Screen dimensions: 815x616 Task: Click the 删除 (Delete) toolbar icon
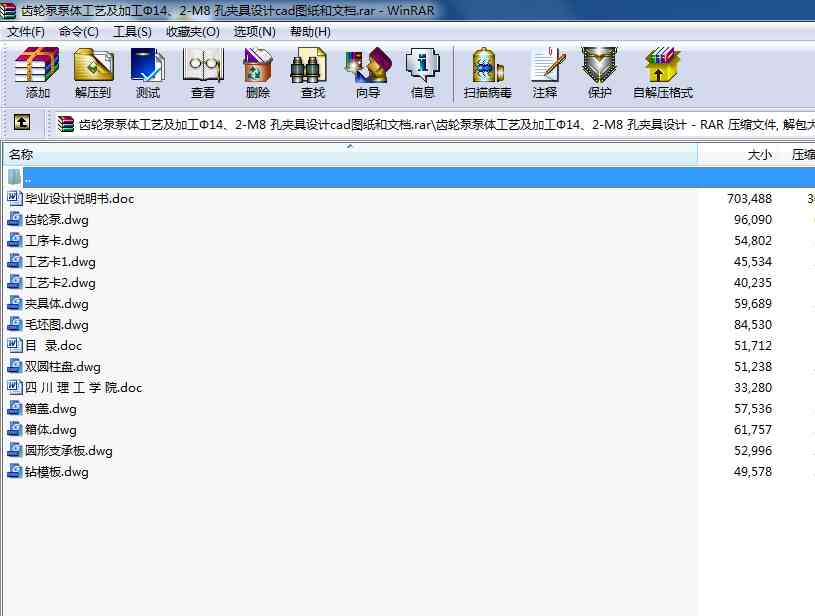(258, 72)
